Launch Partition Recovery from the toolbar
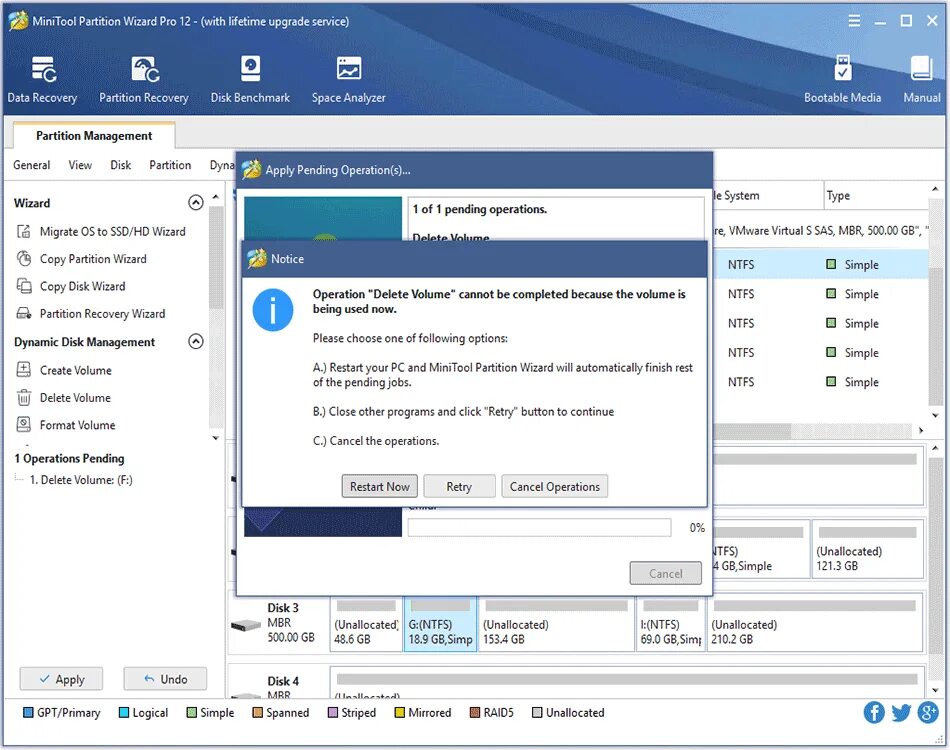The image size is (950, 750). [144, 79]
